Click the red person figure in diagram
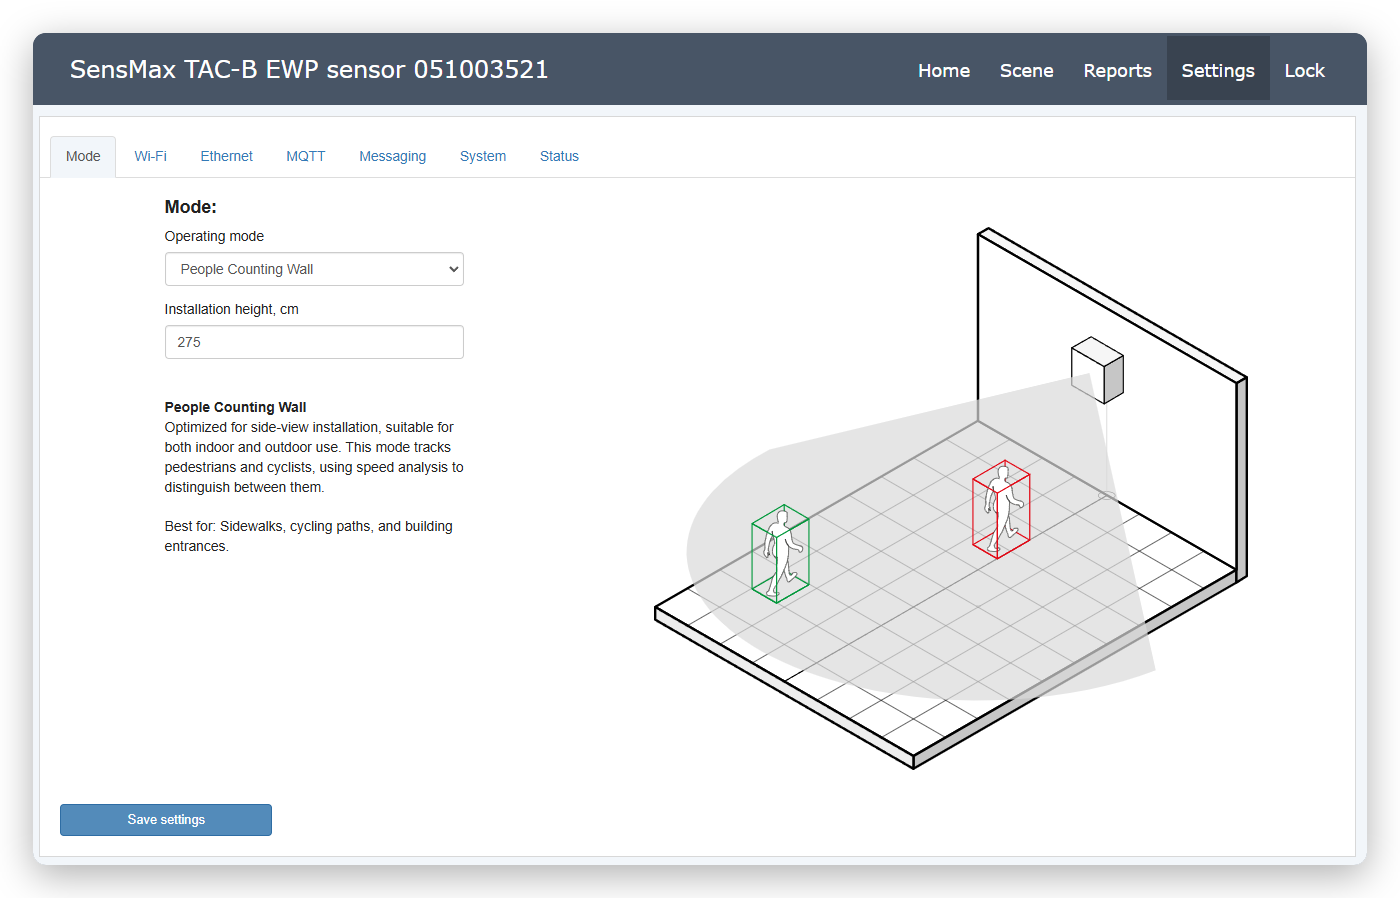 pyautogui.click(x=1001, y=509)
